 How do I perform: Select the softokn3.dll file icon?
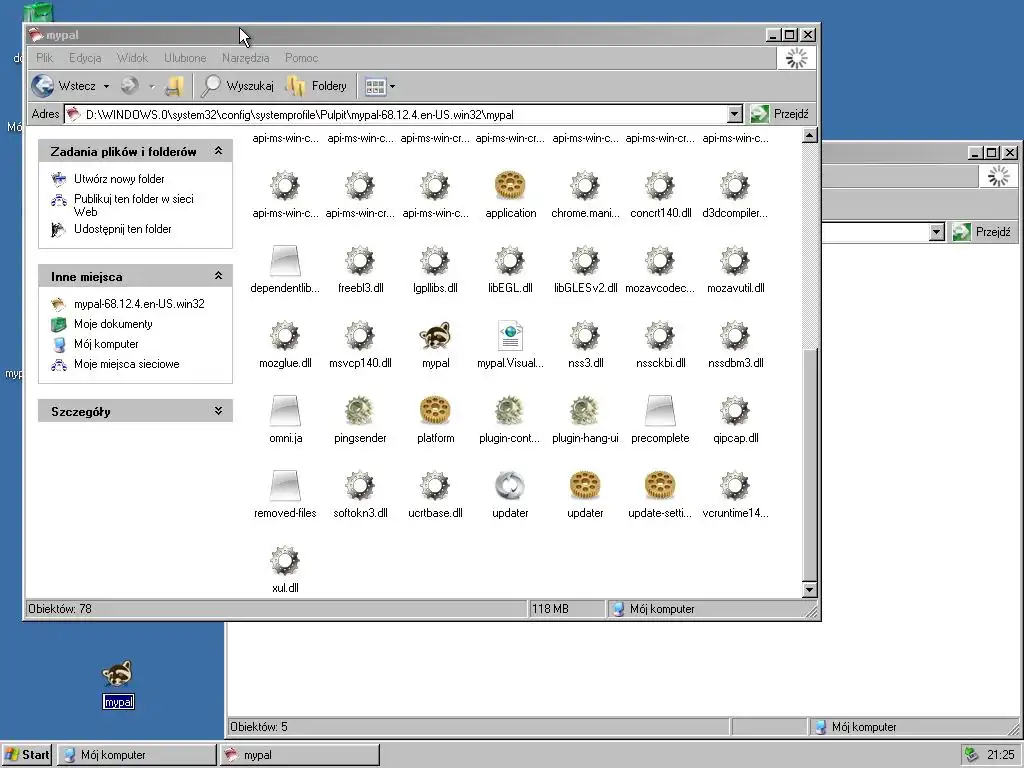click(x=360, y=486)
